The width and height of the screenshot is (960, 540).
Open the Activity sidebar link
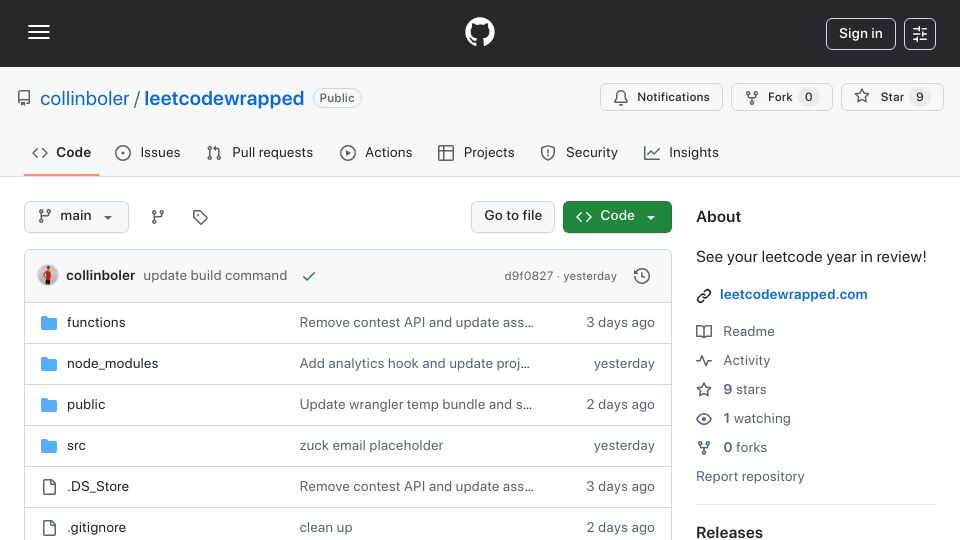(746, 361)
